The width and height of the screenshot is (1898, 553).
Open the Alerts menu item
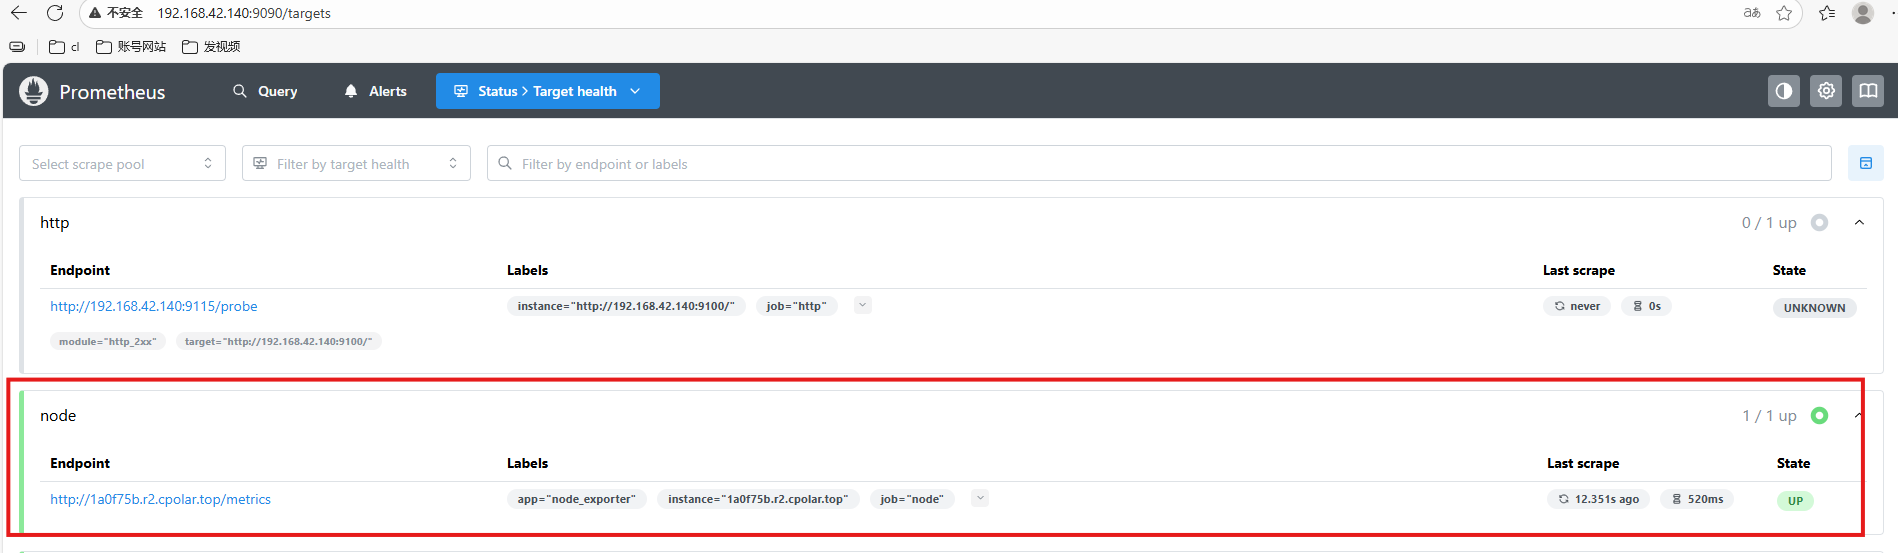point(375,91)
